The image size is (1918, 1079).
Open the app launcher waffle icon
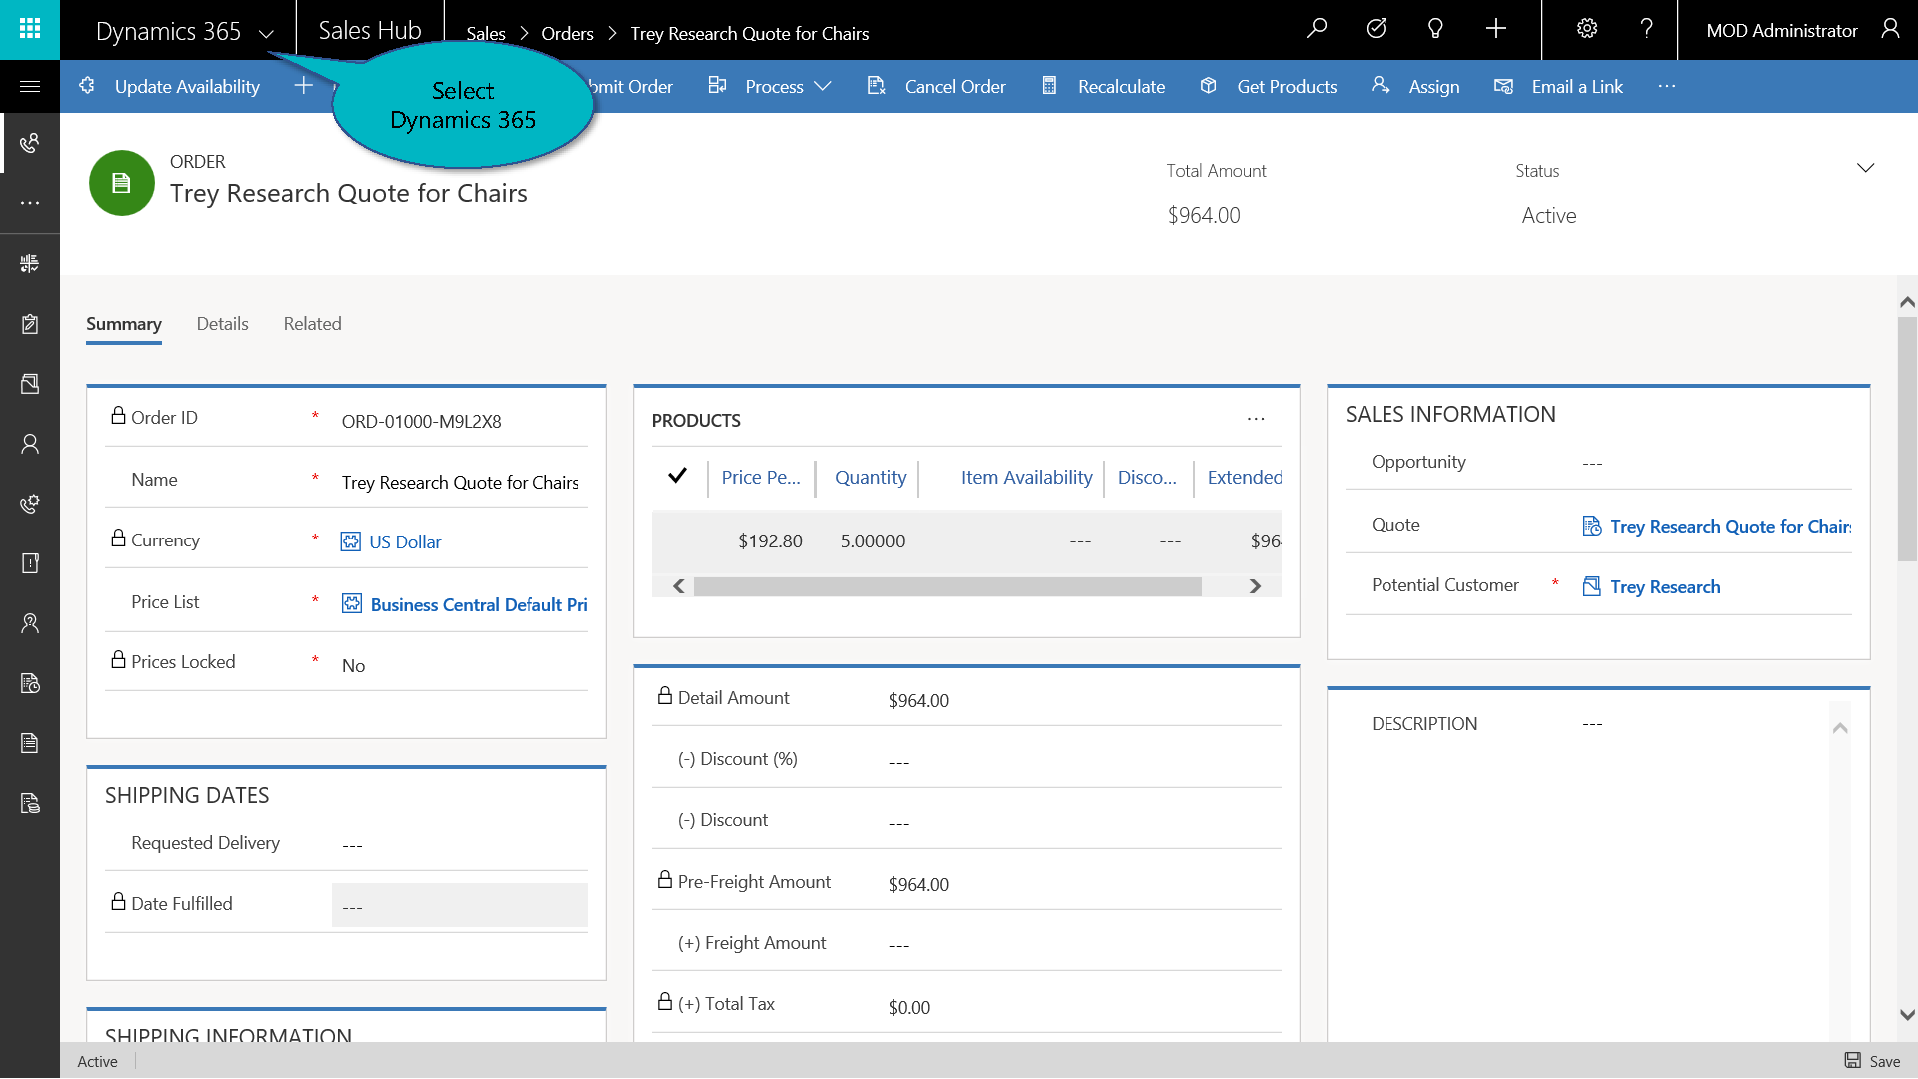pos(30,29)
